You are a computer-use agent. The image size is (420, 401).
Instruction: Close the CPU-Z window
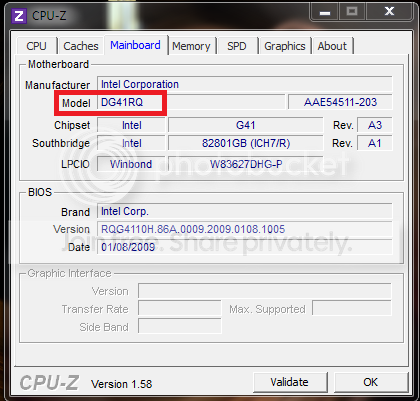tap(390, 12)
